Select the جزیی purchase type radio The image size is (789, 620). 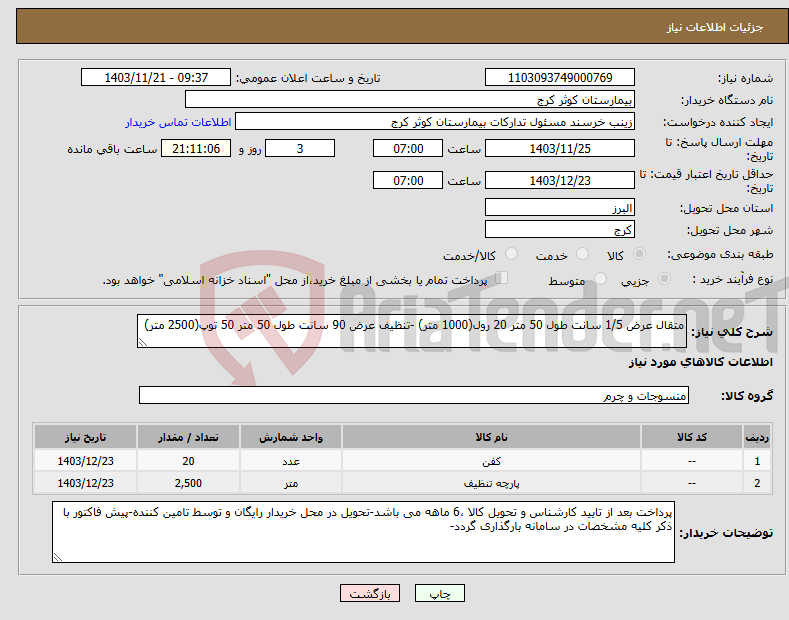tap(664, 279)
